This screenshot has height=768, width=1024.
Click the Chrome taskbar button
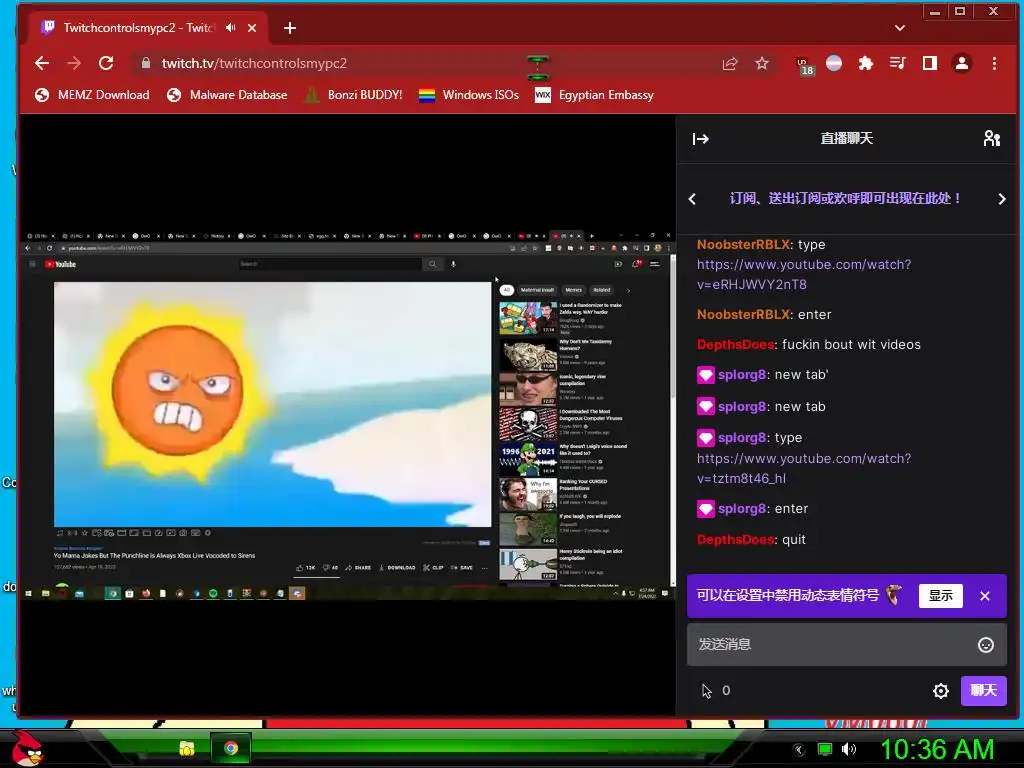coord(231,748)
